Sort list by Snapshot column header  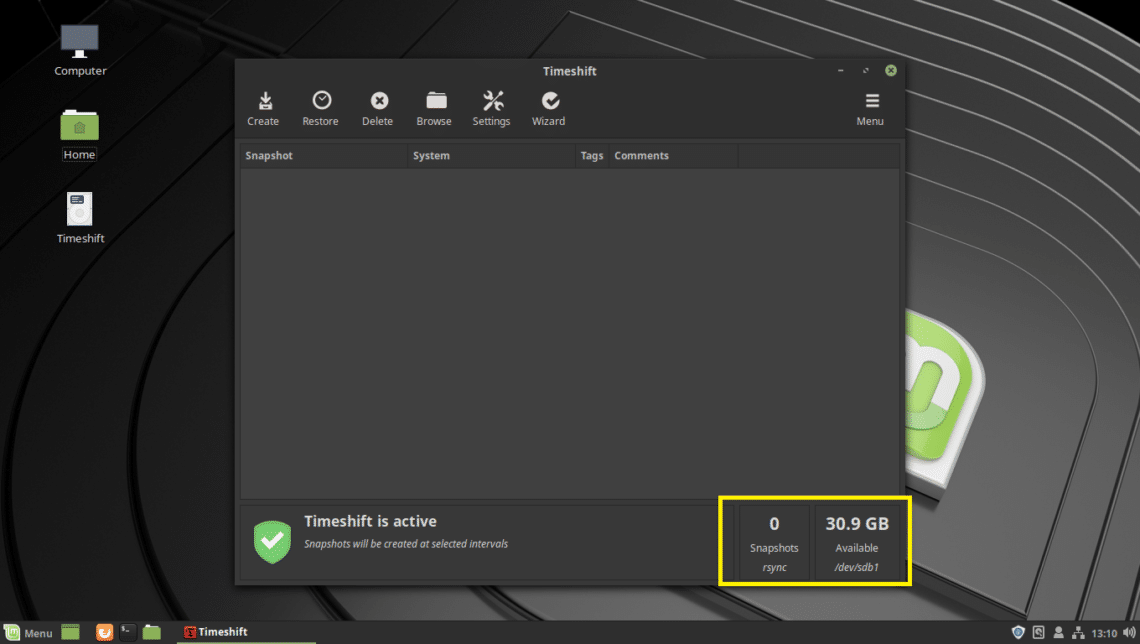click(324, 156)
